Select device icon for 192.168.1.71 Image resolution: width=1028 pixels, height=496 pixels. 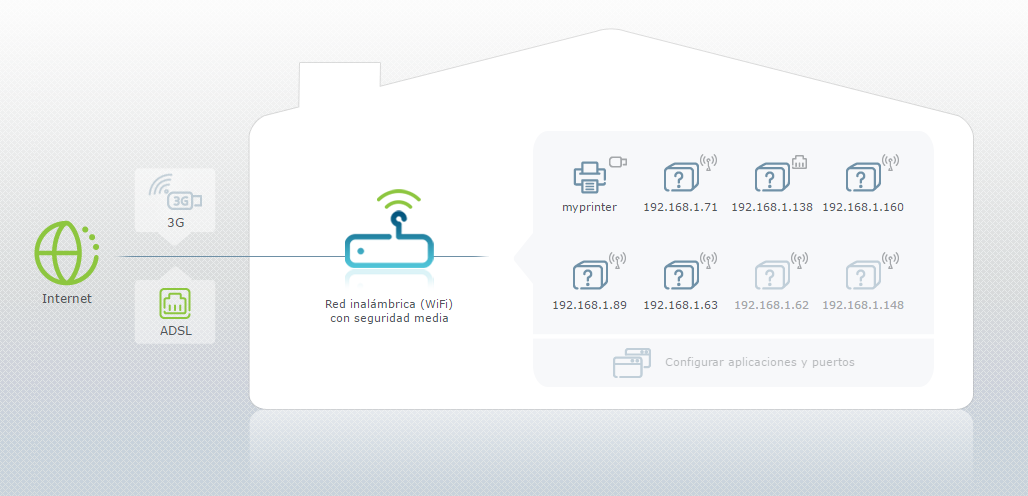pyautogui.click(x=681, y=178)
